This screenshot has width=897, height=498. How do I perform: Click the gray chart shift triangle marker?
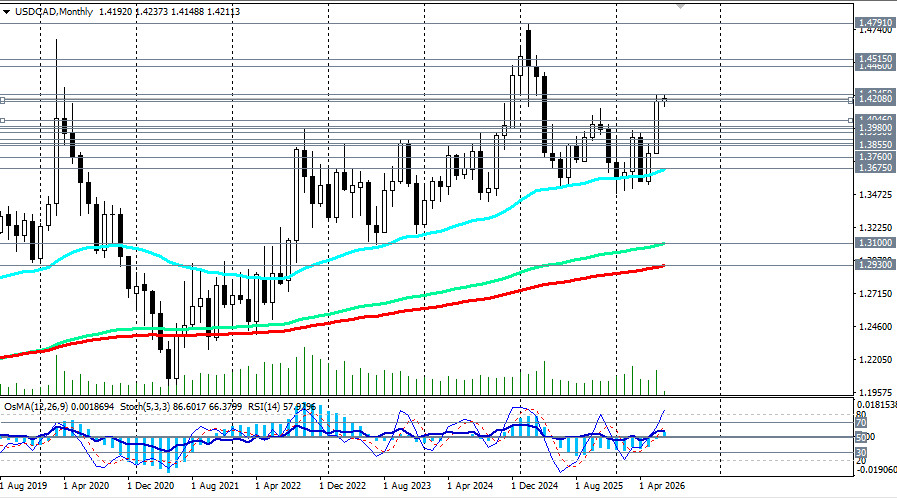(680, 6)
